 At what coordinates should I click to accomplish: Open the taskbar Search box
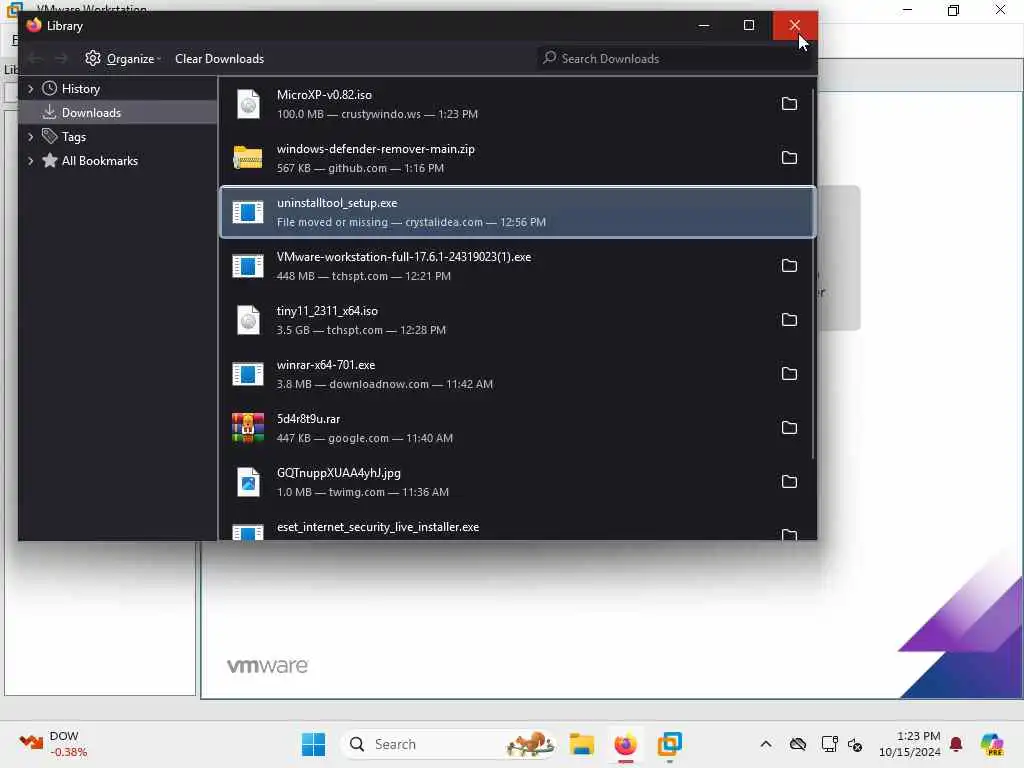click(x=448, y=744)
